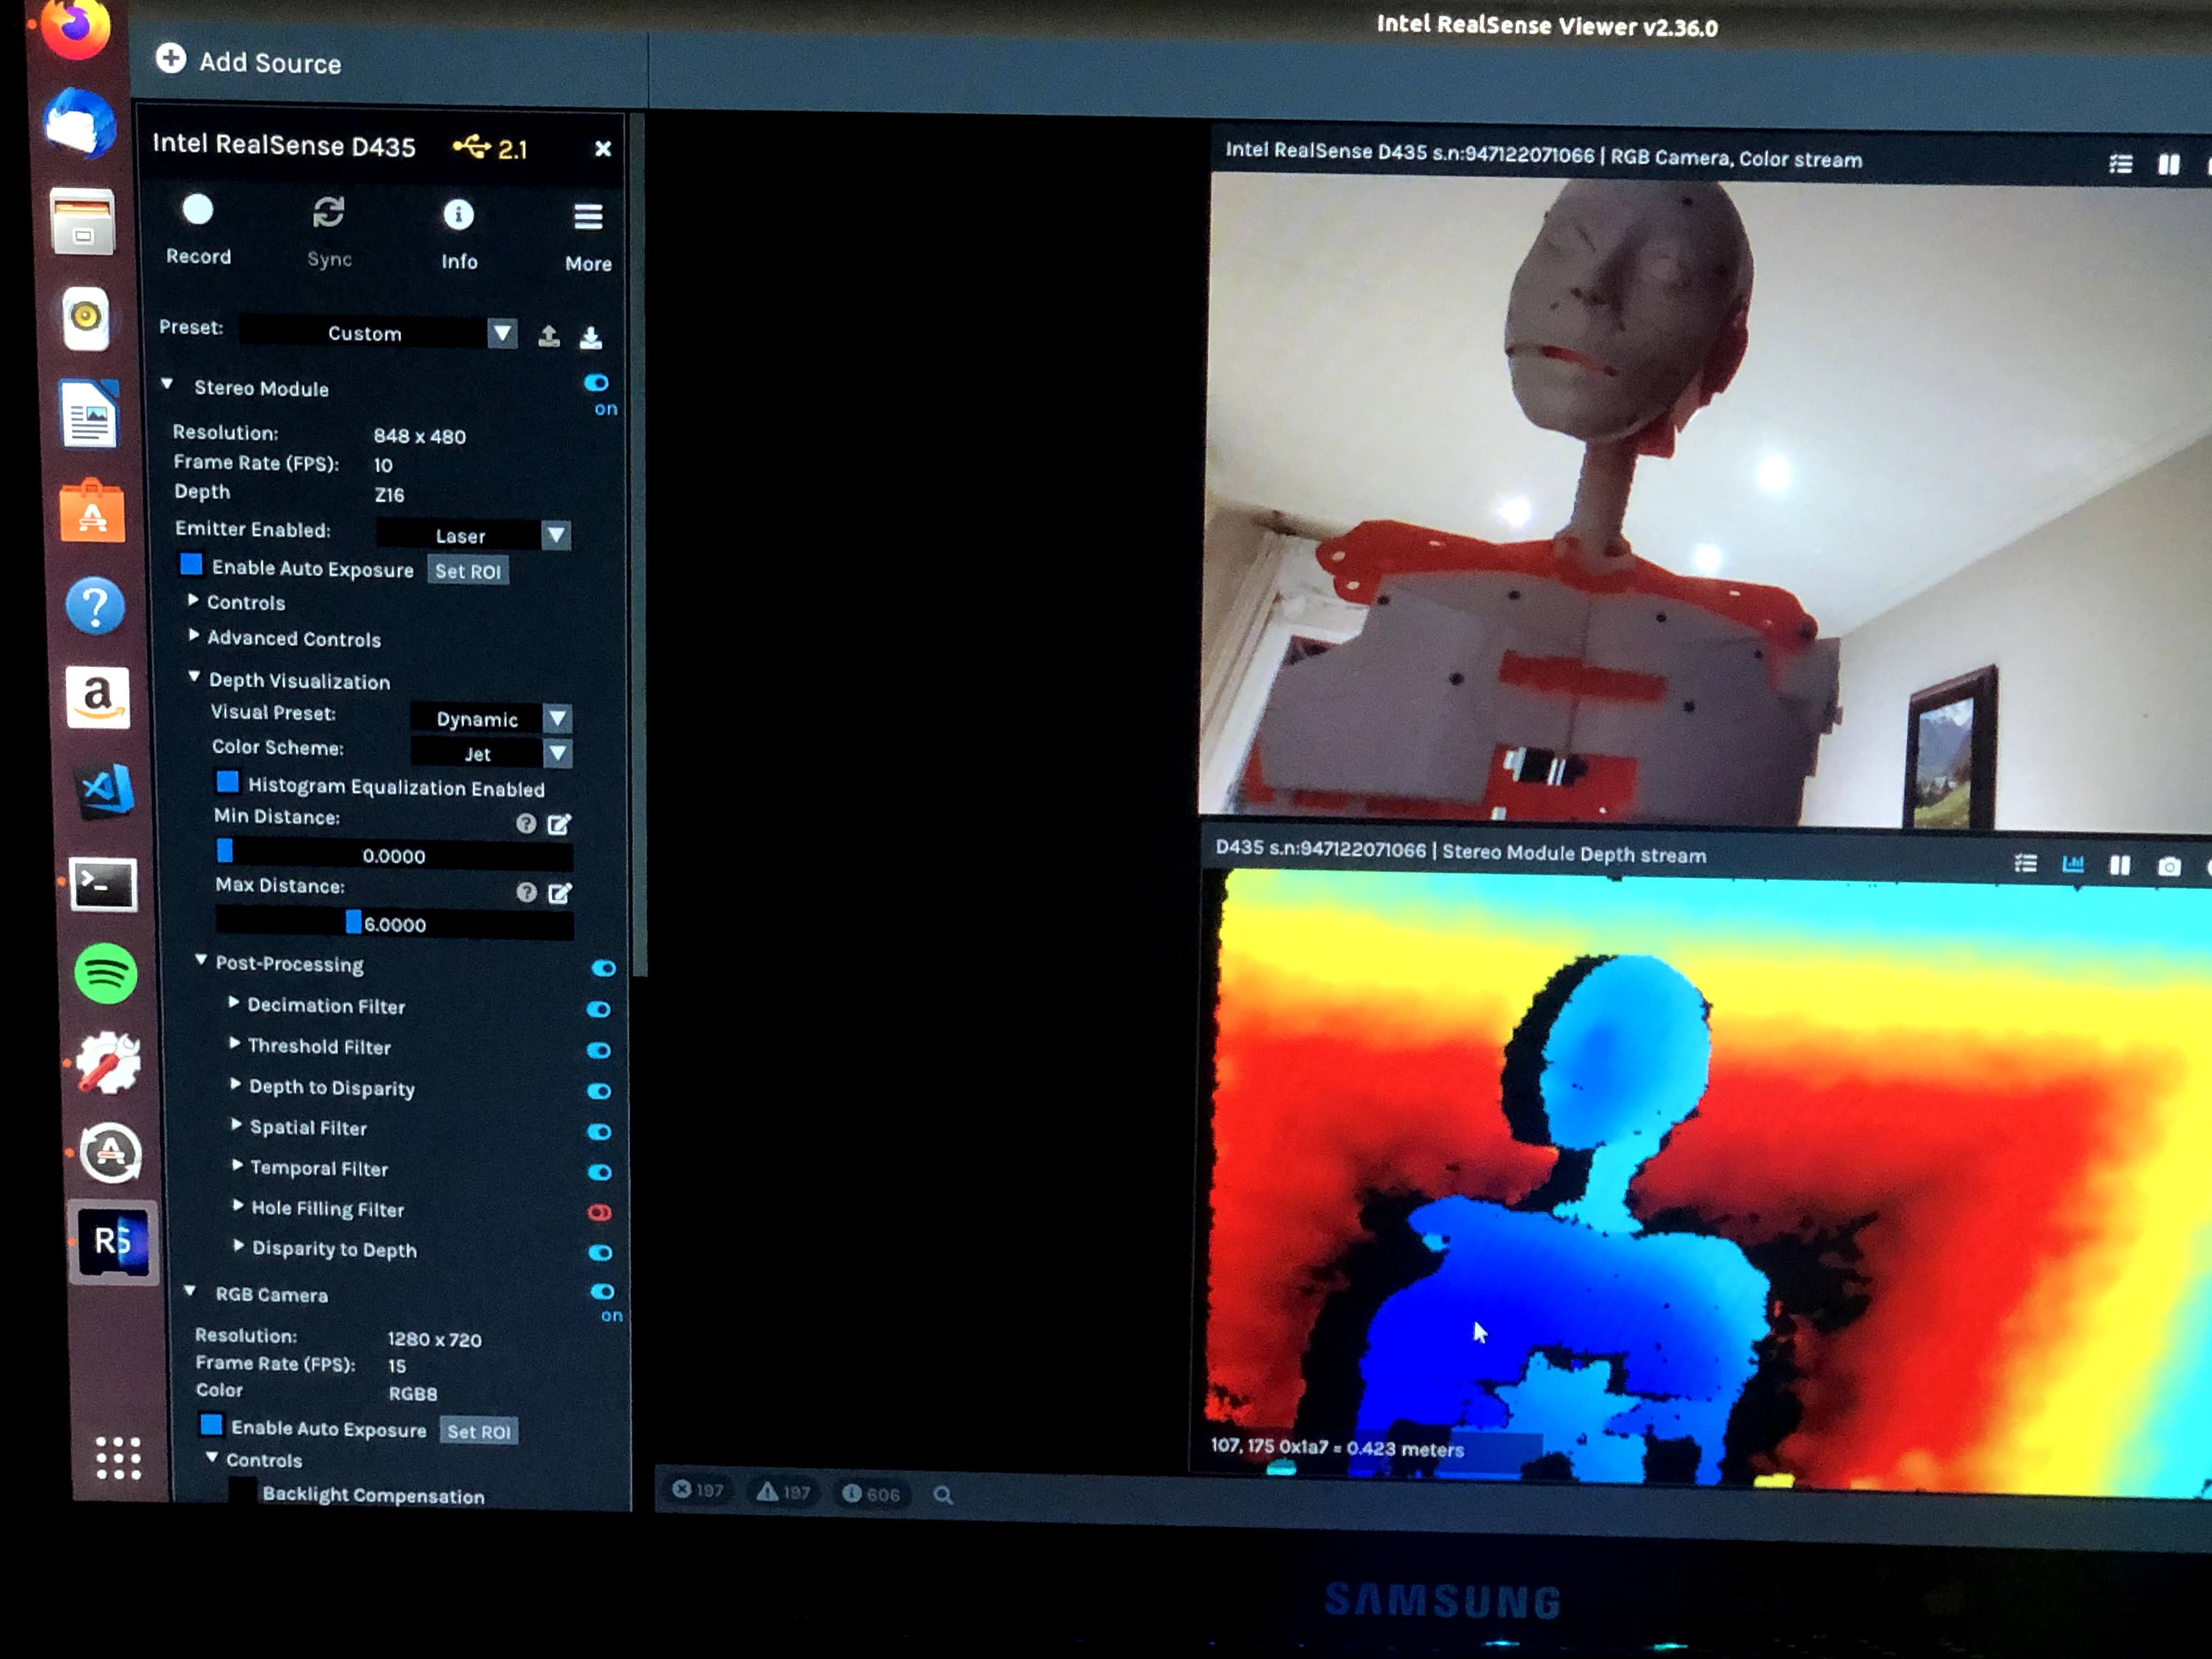
Task: Click the download preset icon
Action: (x=591, y=338)
